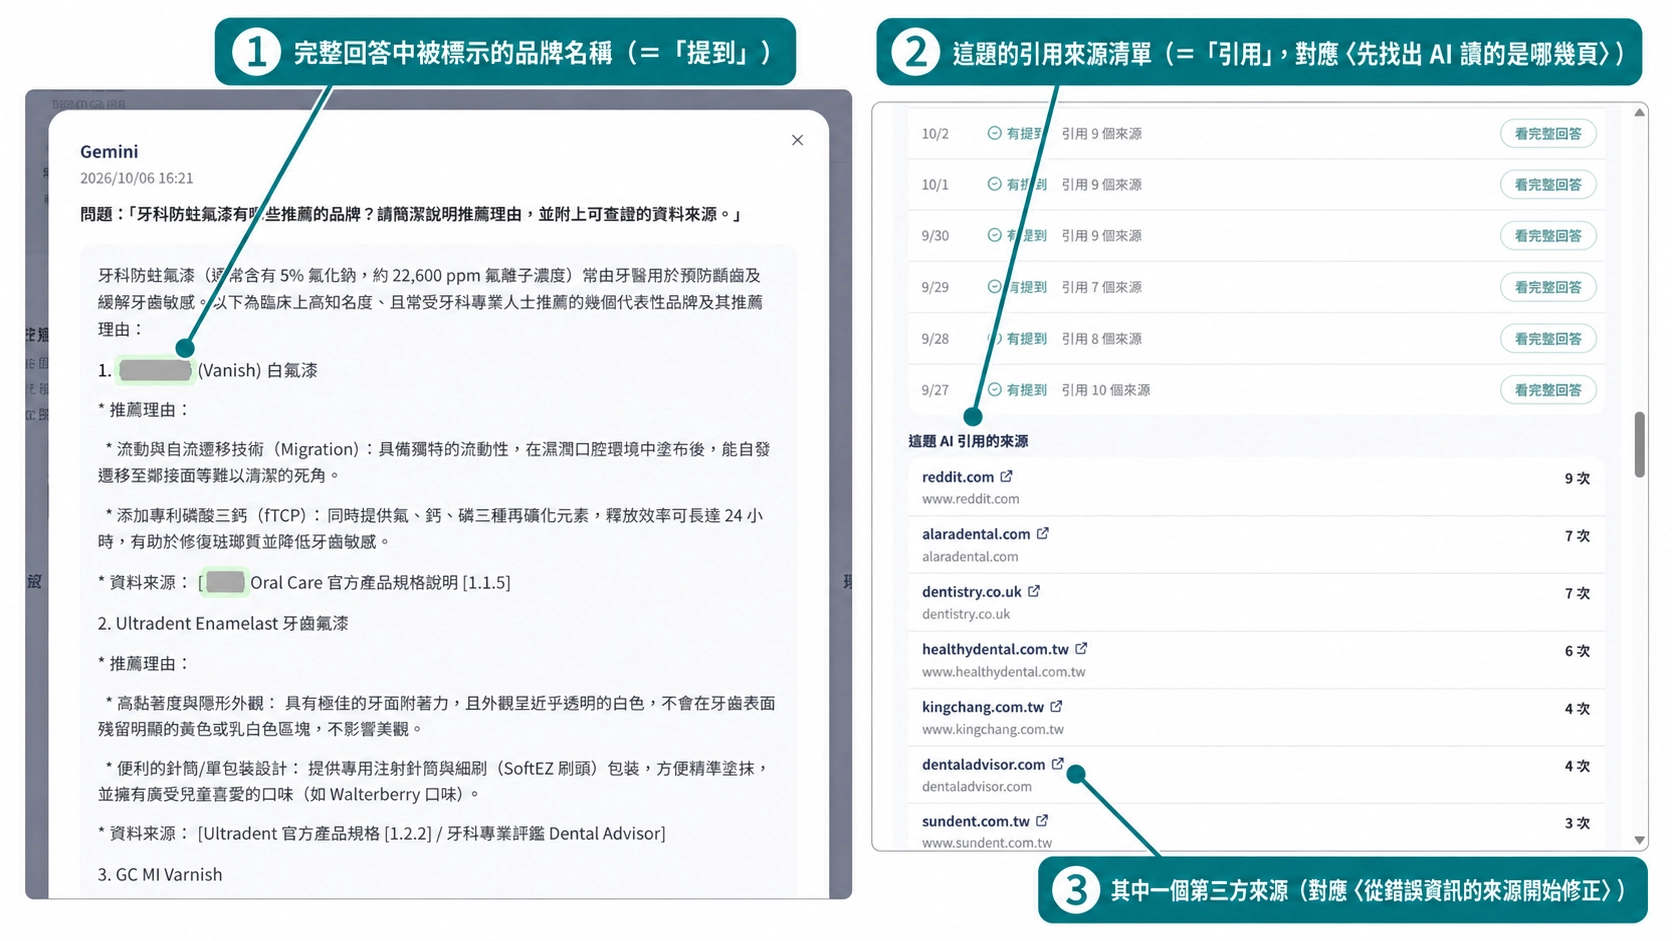
Task: View full answer for 9/27
Action: [x=1547, y=390]
